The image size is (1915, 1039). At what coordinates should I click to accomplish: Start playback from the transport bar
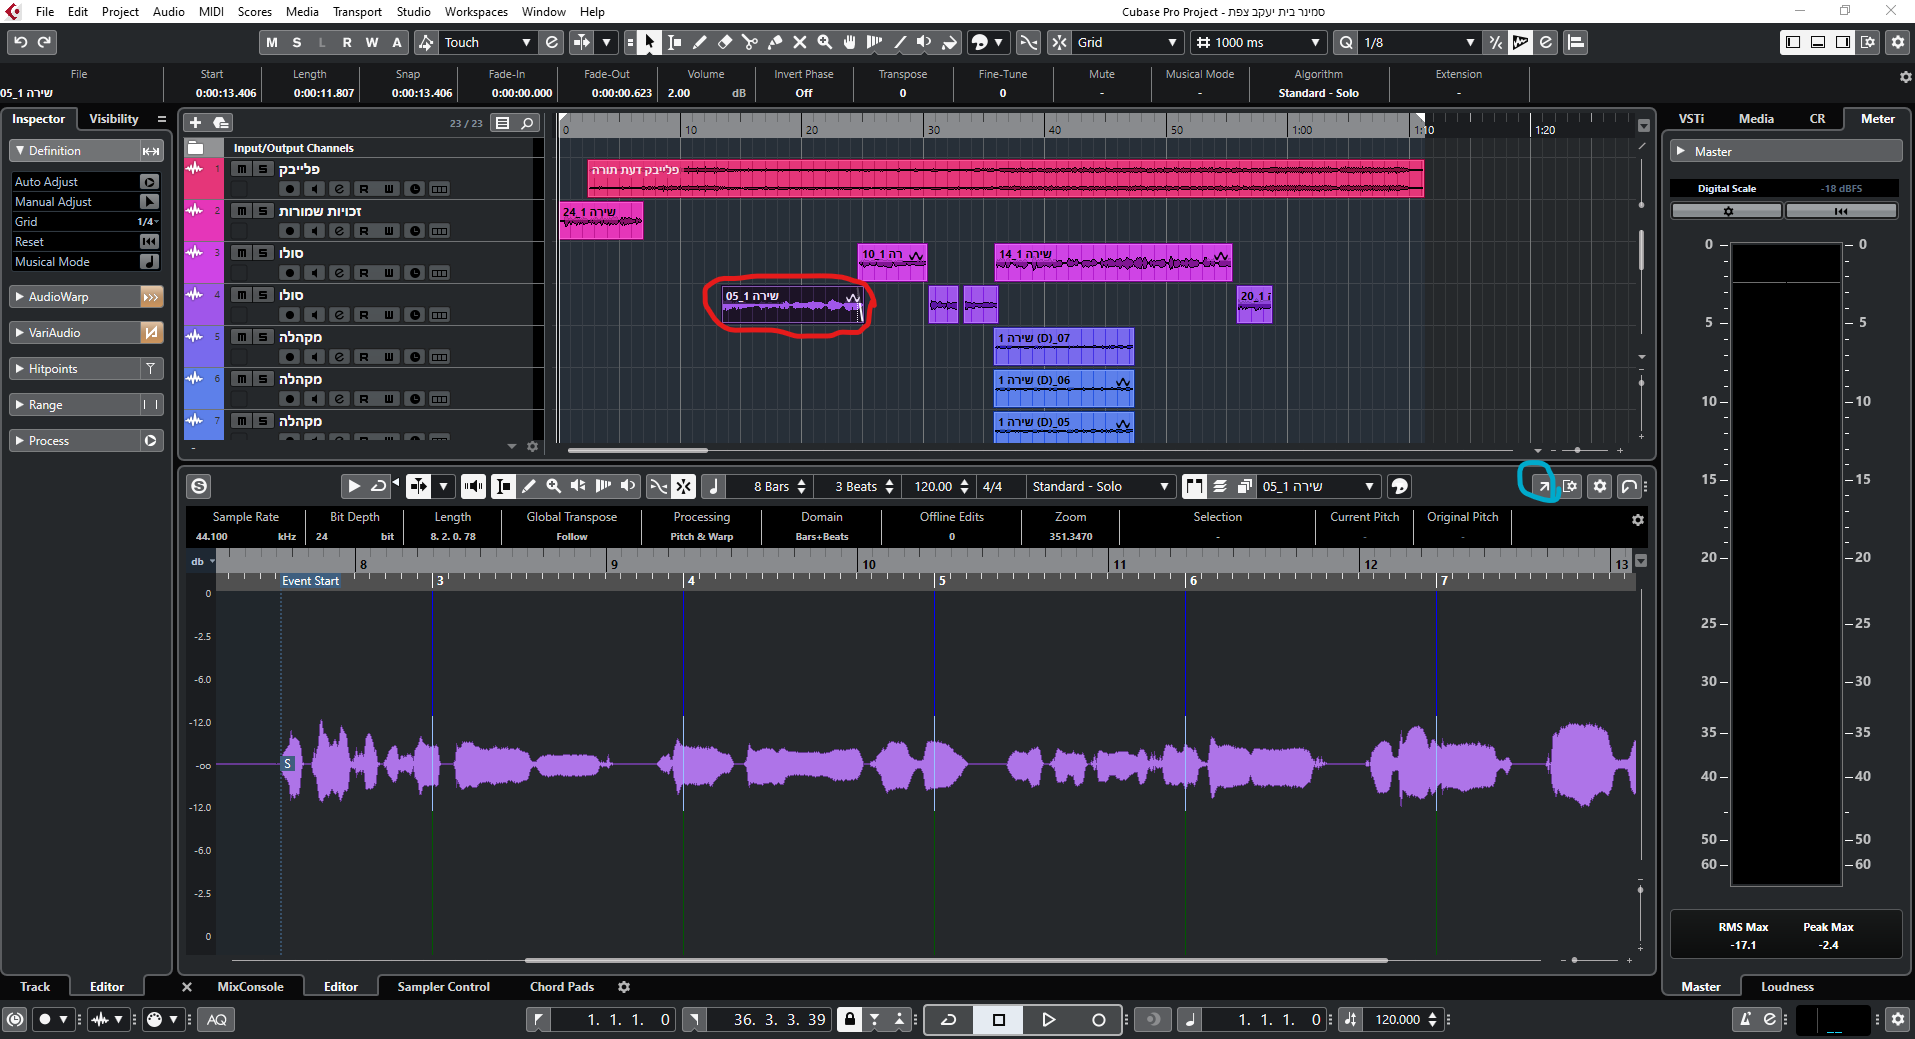[1048, 1020]
